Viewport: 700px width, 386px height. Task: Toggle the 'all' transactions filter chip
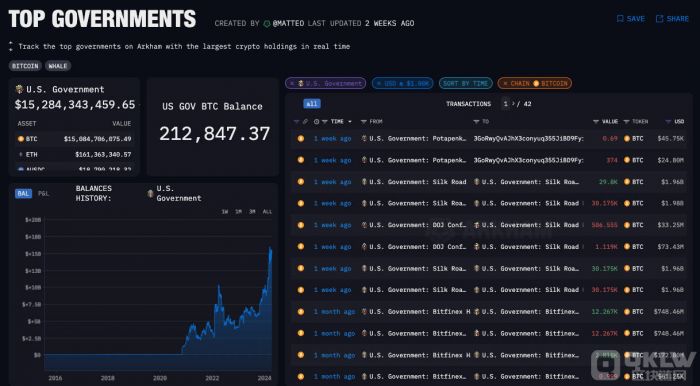[312, 104]
